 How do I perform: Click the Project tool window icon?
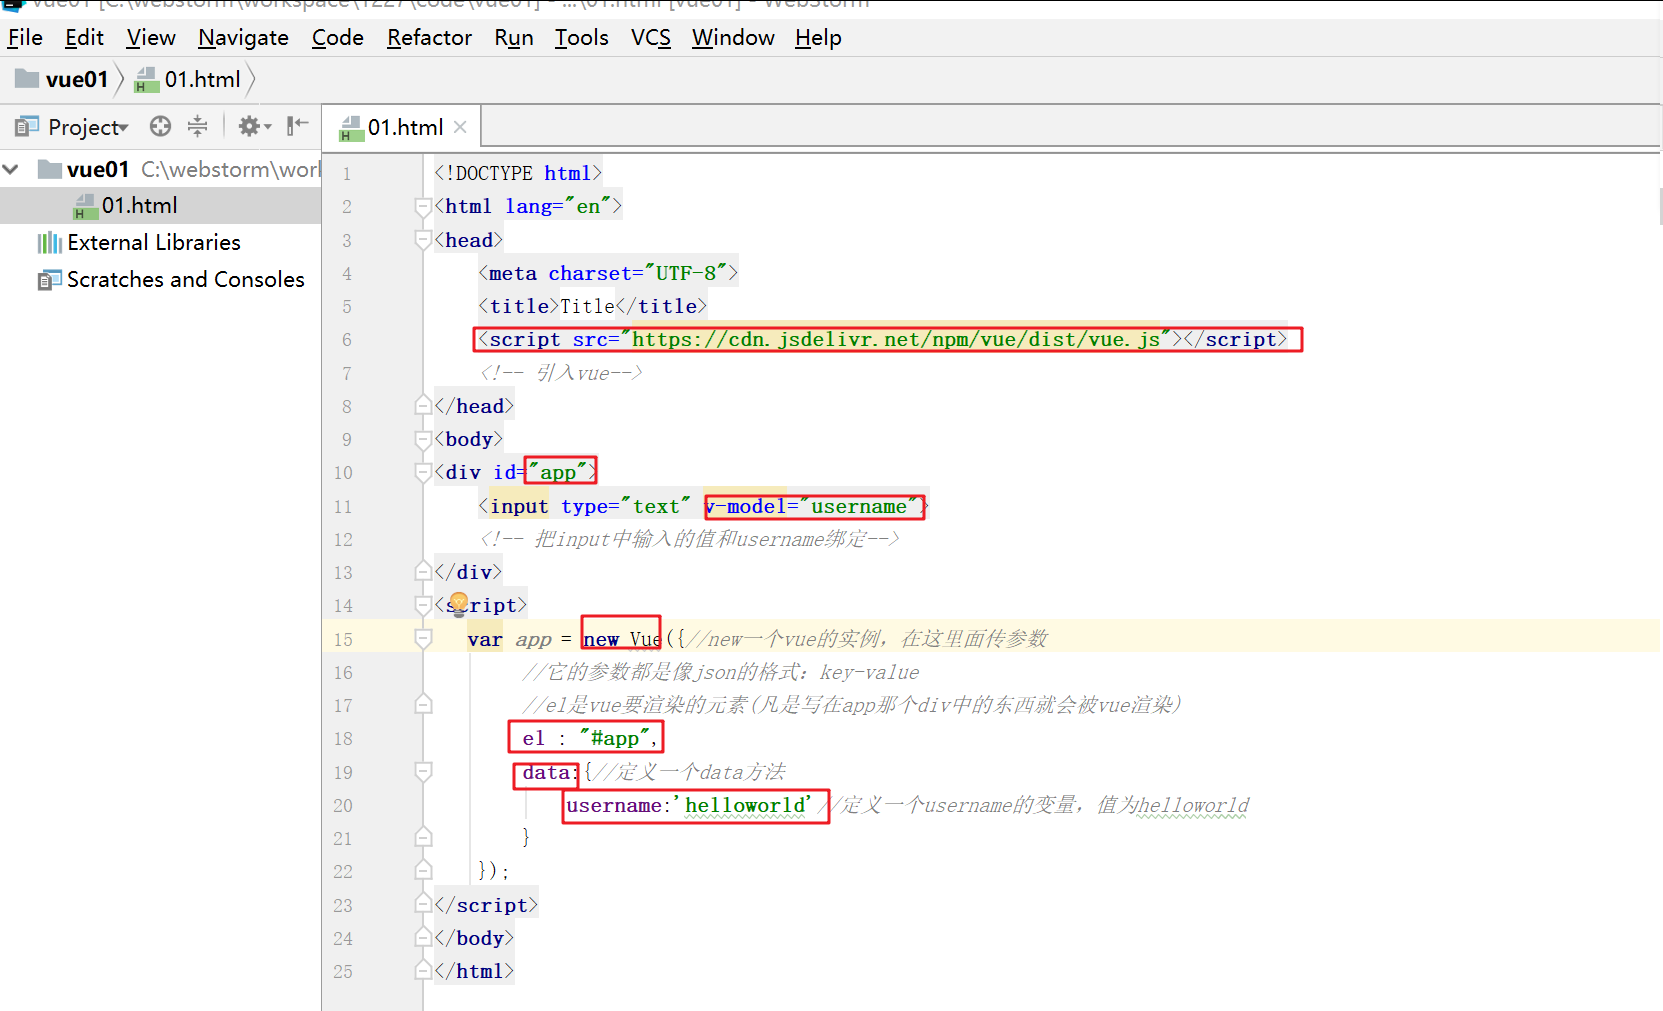point(27,127)
